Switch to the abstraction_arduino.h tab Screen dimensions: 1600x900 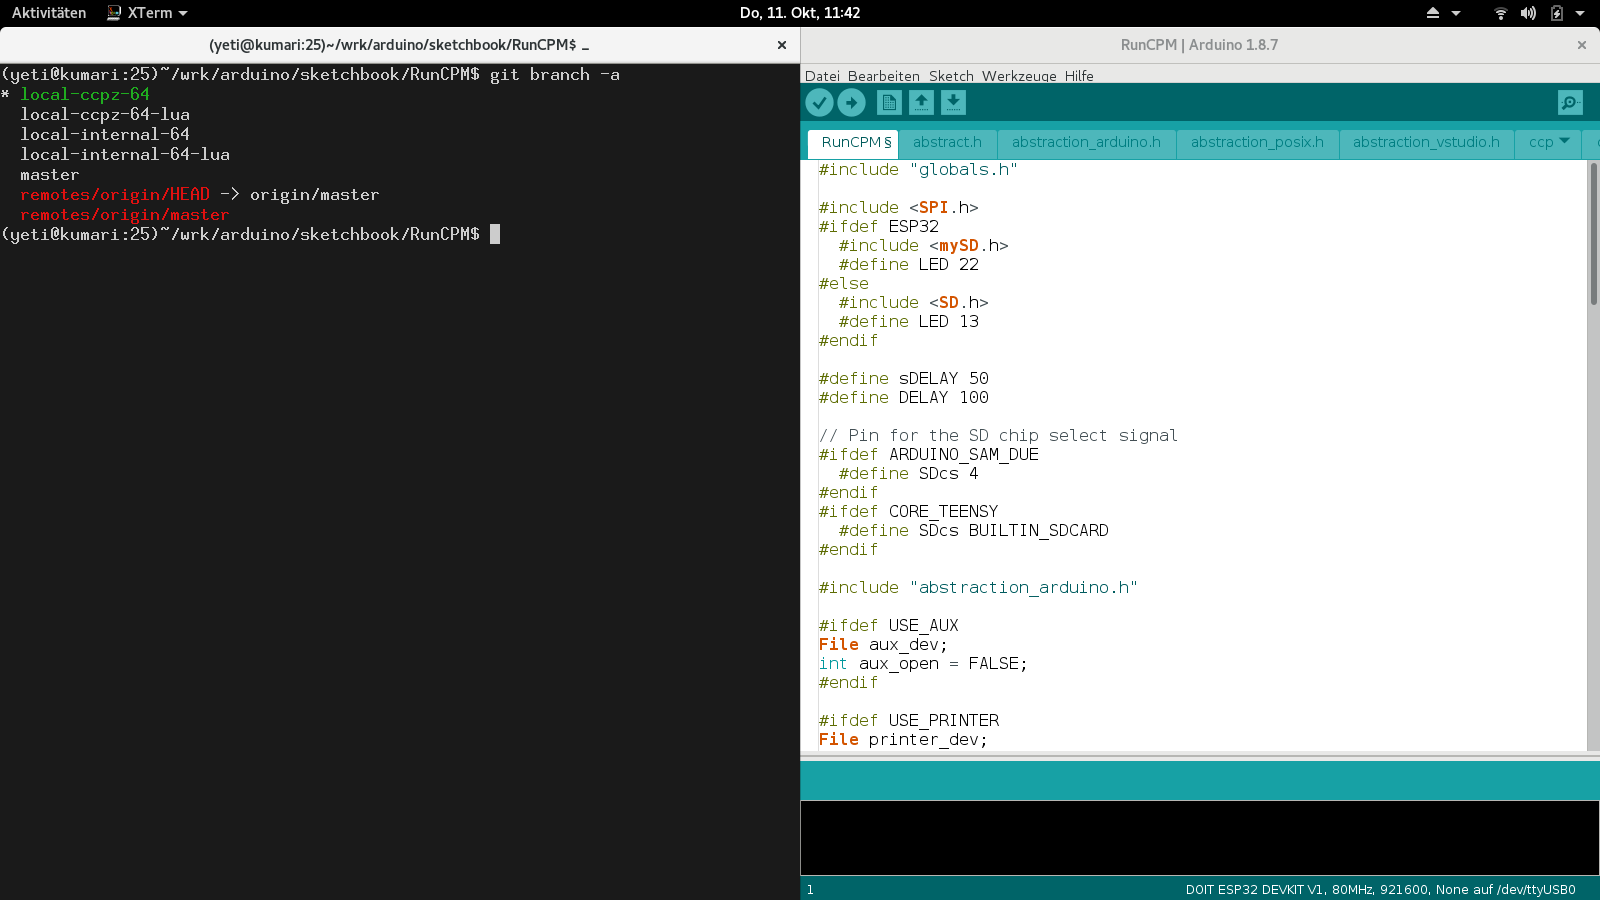pyautogui.click(x=1086, y=142)
